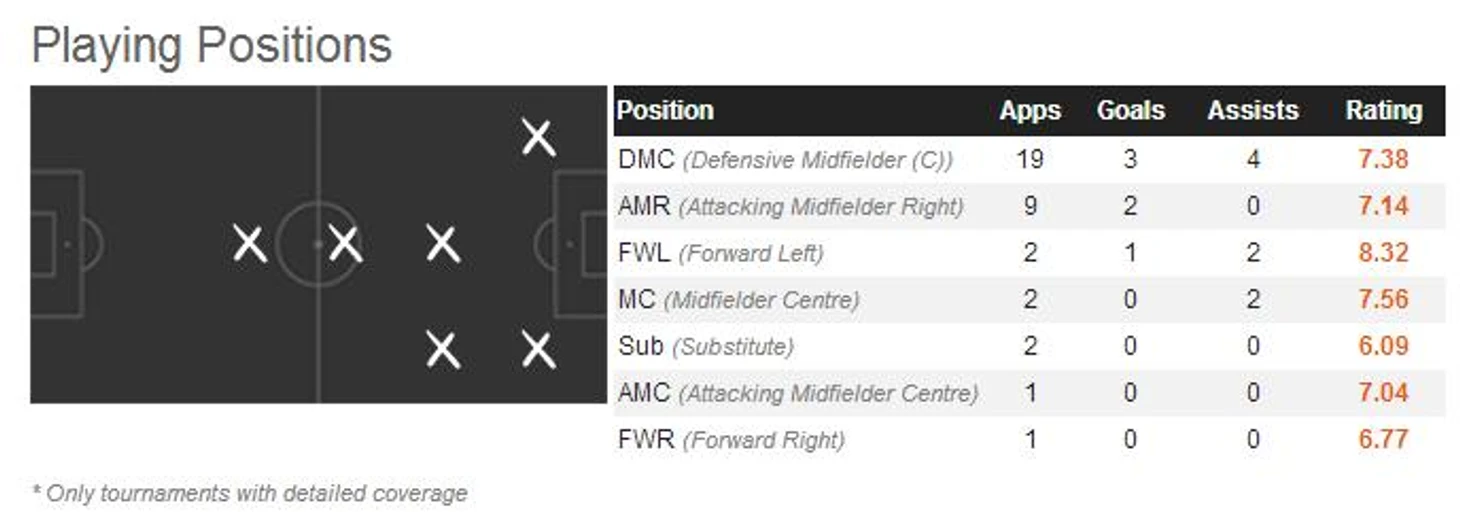1460x516 pixels.
Task: Select the central X marker nearest the right penalty arc
Action: [442, 244]
